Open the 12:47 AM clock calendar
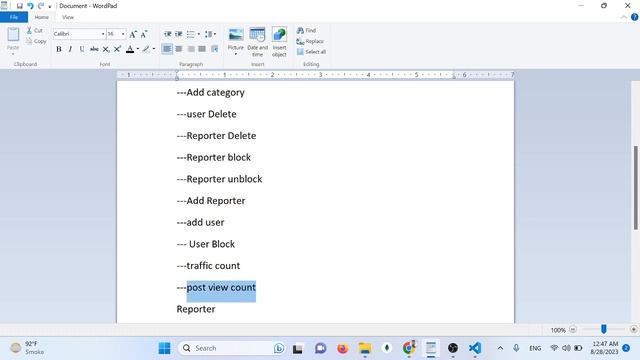 605,348
